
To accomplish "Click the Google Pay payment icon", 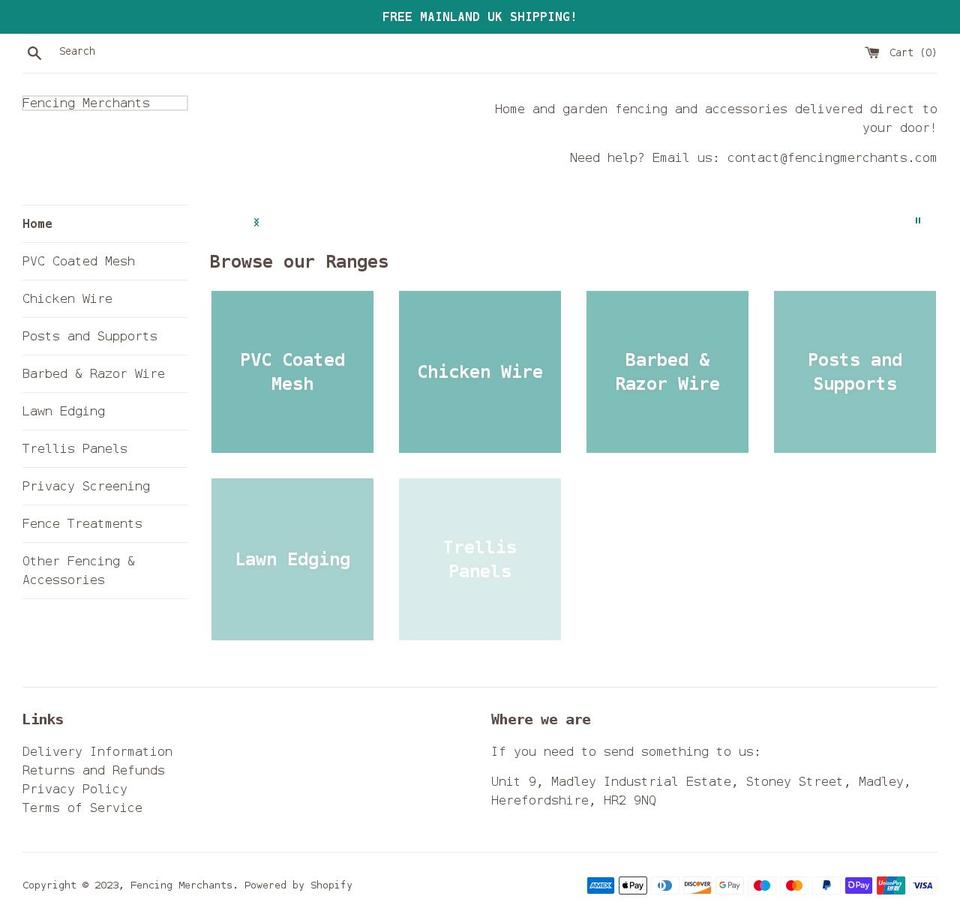I will click(x=729, y=885).
